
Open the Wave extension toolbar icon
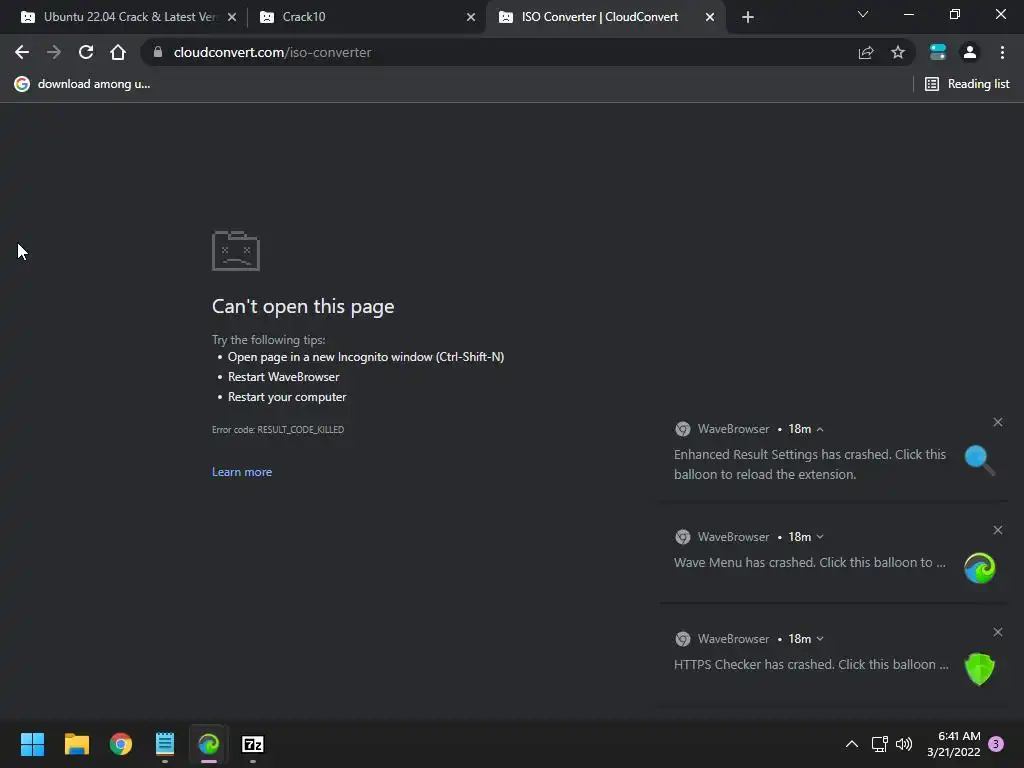[x=938, y=52]
